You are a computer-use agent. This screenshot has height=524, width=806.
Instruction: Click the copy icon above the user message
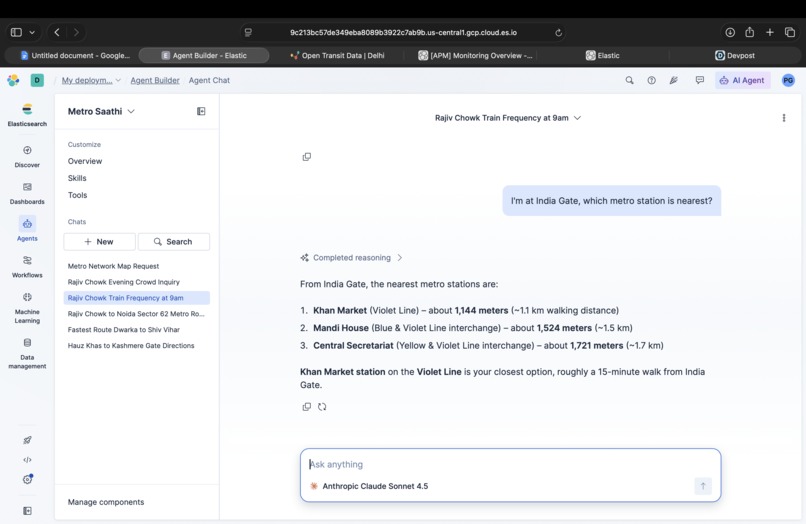(306, 157)
